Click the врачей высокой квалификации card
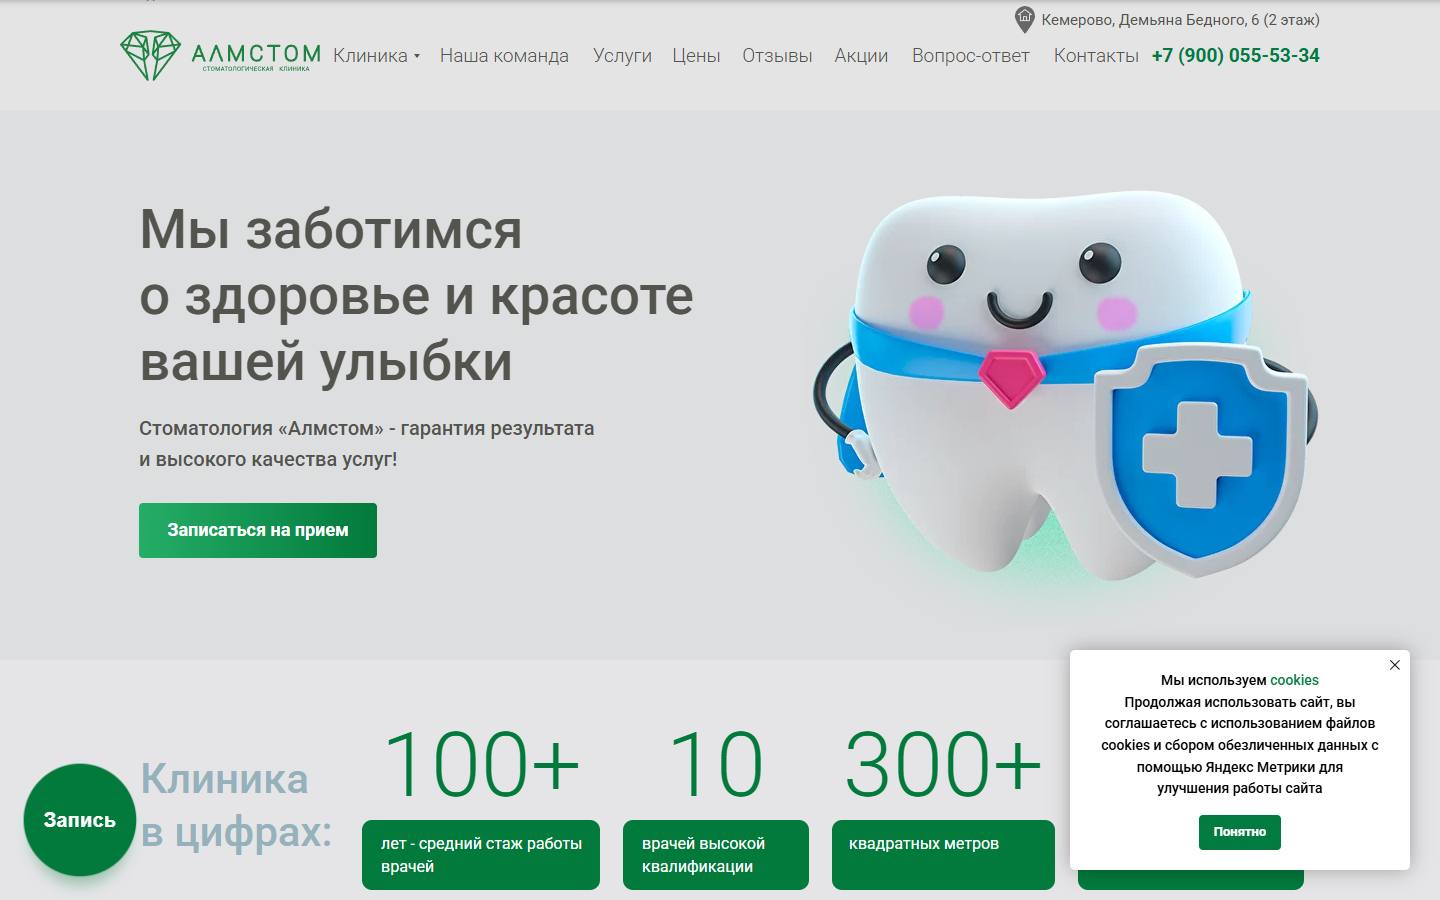The image size is (1440, 900). pyautogui.click(x=716, y=855)
